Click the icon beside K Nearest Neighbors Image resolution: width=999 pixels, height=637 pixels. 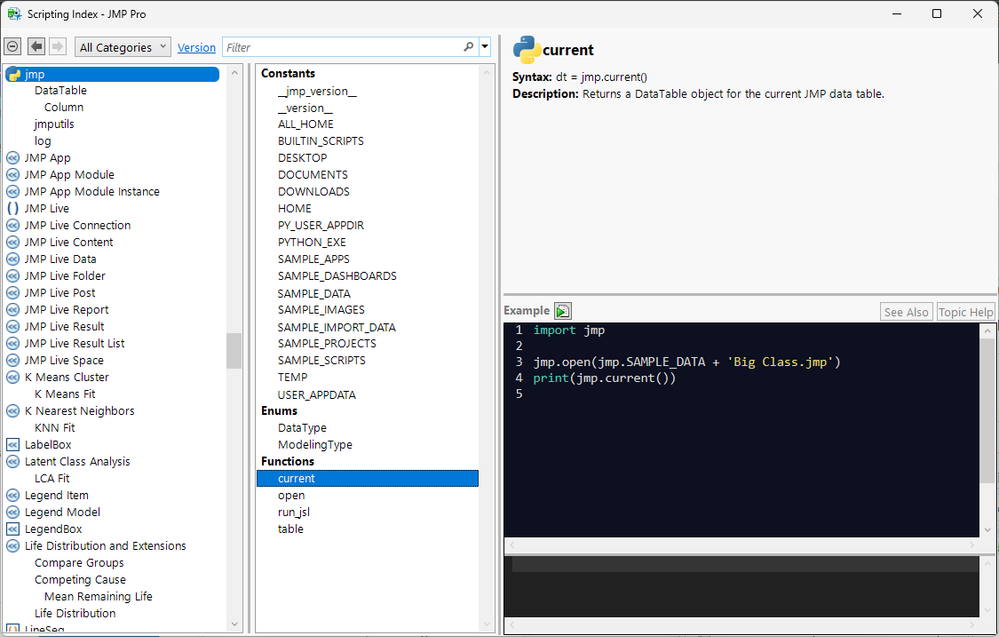13,411
